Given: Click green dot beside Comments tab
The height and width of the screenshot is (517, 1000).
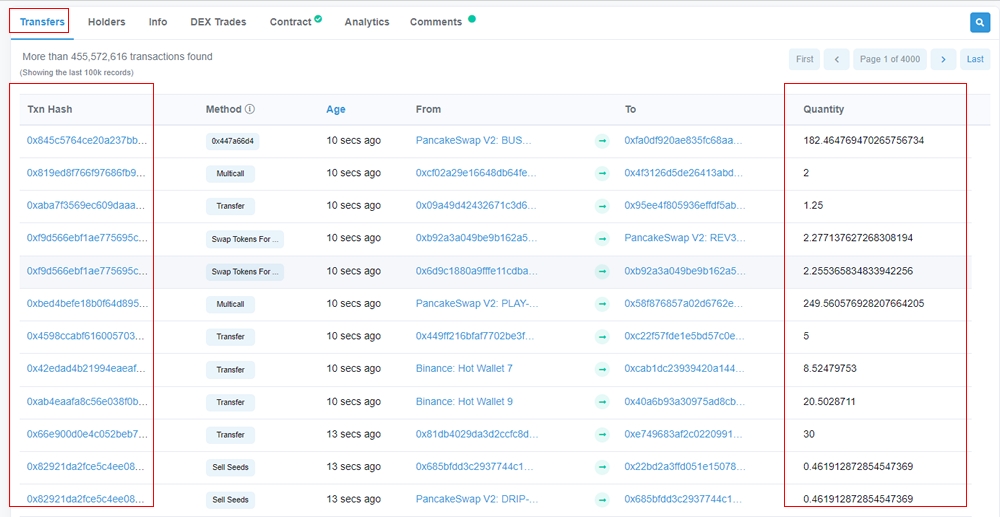Looking at the screenshot, I should pos(472,19).
